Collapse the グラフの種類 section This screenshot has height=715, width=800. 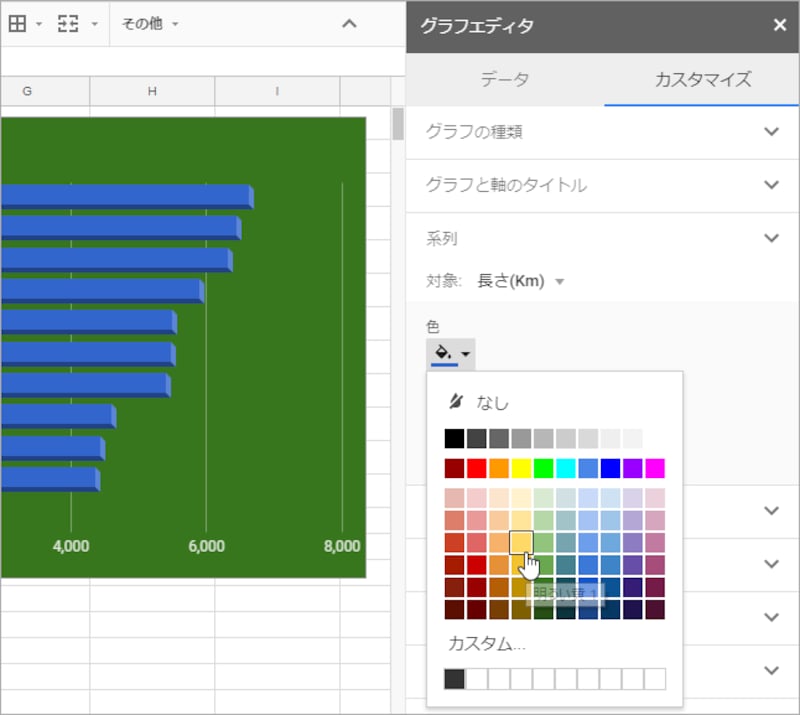[x=770, y=131]
